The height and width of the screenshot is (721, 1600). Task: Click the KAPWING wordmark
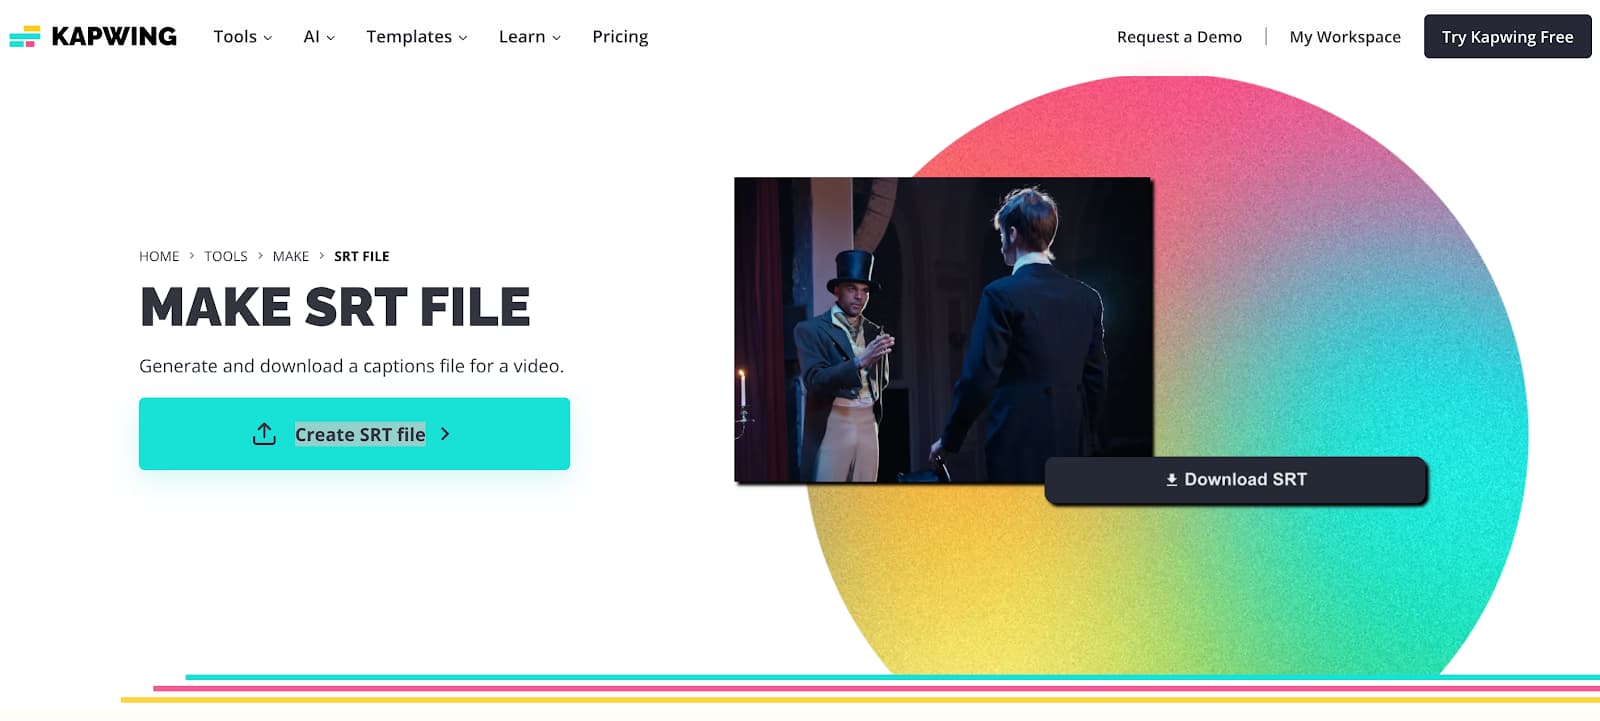tap(114, 36)
